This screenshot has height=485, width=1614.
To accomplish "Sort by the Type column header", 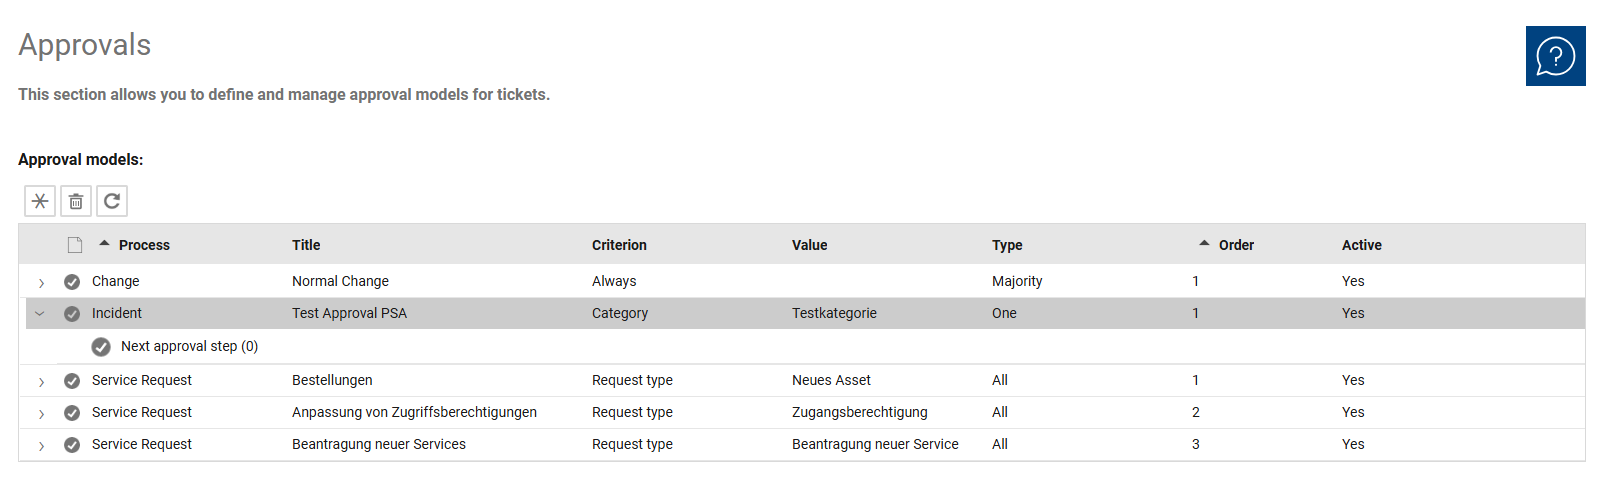I will click(1007, 245).
